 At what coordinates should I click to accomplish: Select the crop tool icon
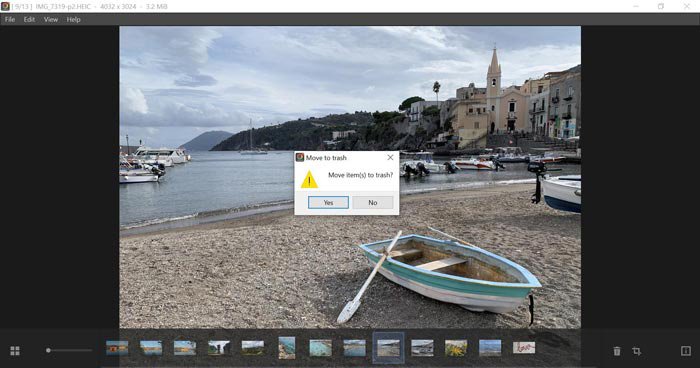pyautogui.click(x=637, y=351)
